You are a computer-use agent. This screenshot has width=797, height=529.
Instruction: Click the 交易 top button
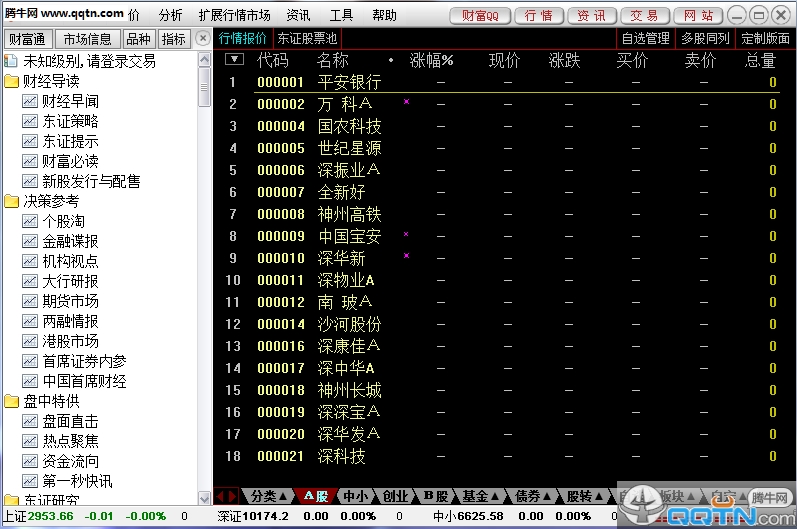coord(645,16)
